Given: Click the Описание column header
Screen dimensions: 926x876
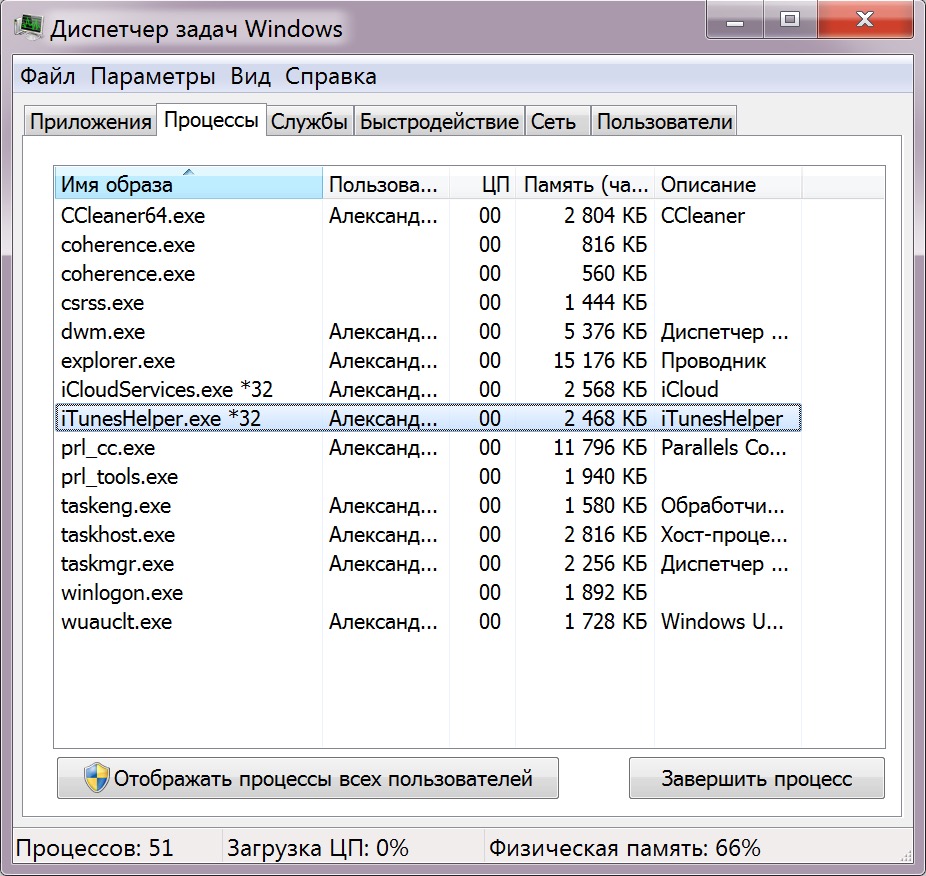Looking at the screenshot, I should click(x=727, y=185).
